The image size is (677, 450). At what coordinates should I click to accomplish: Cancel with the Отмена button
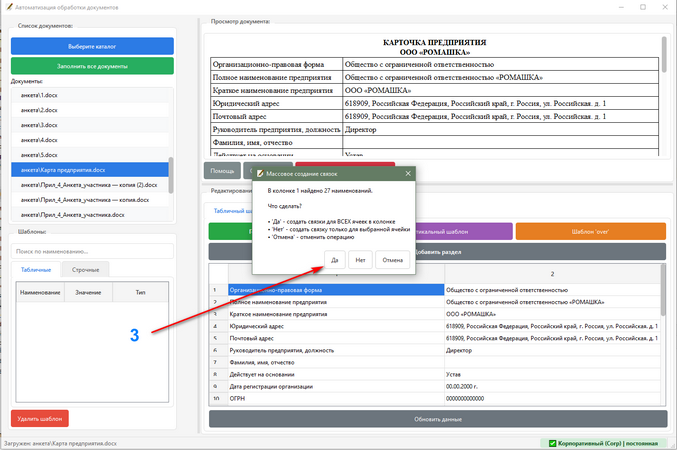(392, 260)
